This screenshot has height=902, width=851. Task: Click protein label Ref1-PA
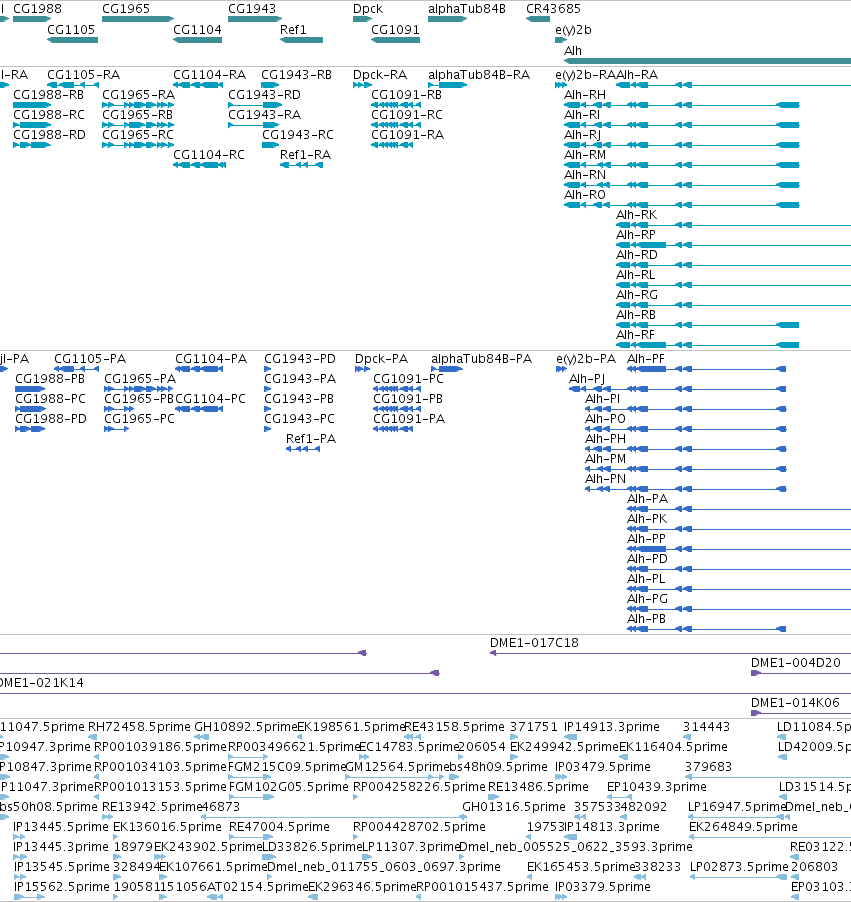coord(311,439)
